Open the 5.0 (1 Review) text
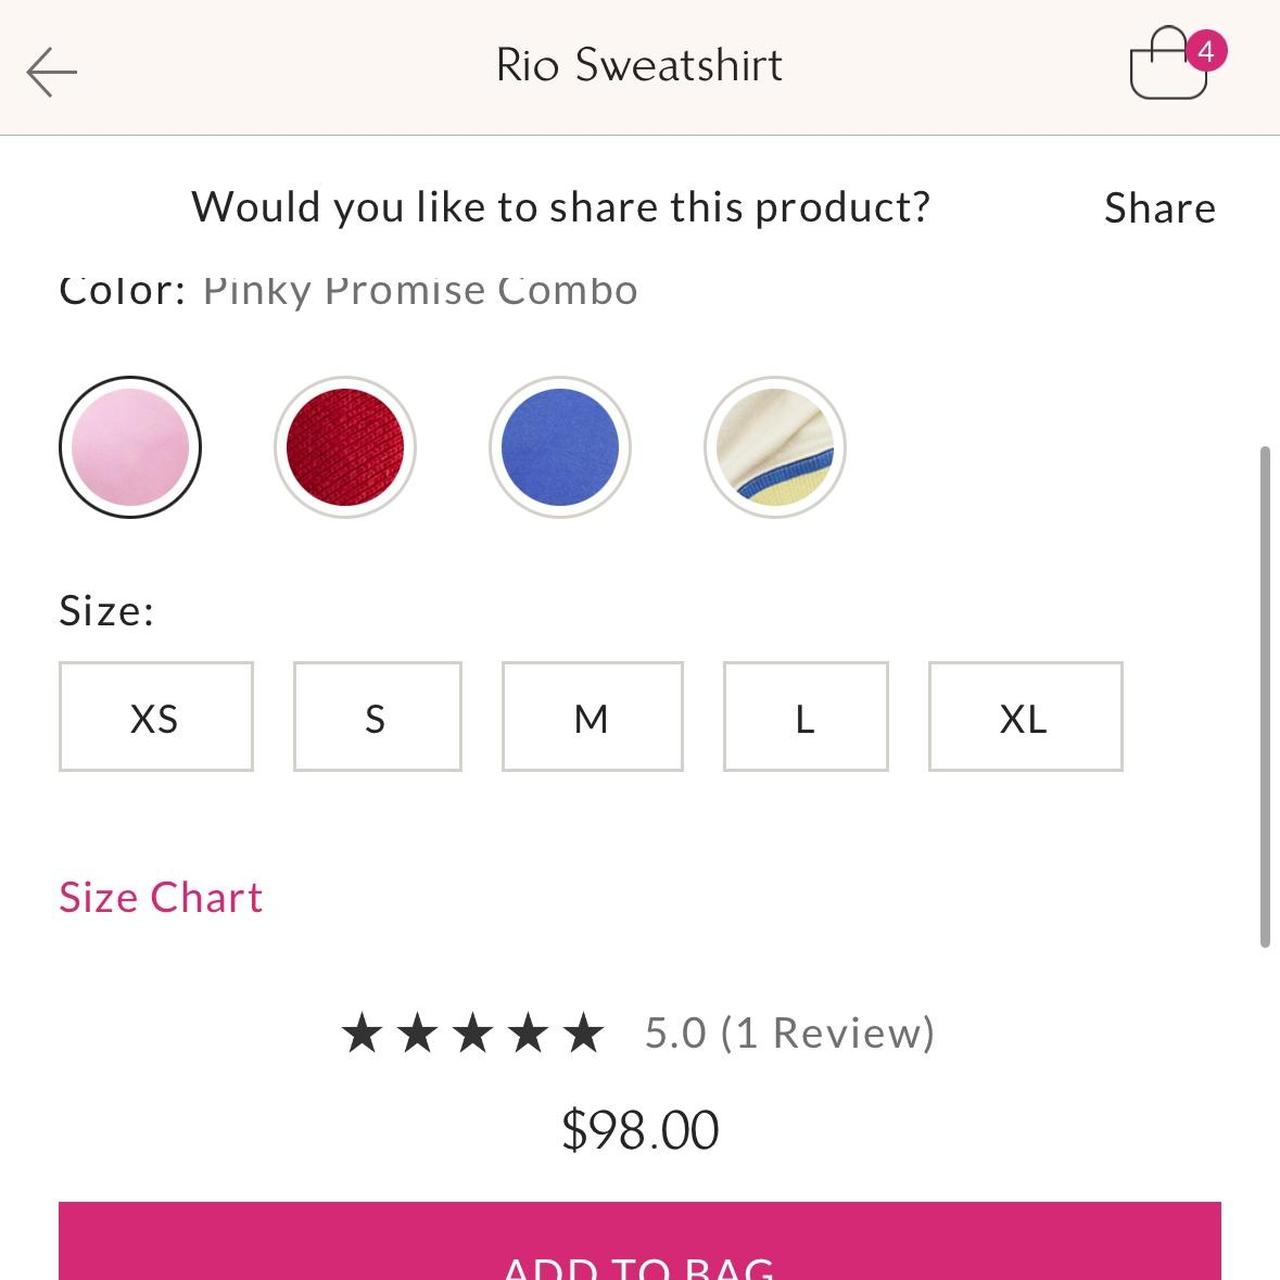Viewport: 1280px width, 1280px height. pyautogui.click(x=789, y=1033)
